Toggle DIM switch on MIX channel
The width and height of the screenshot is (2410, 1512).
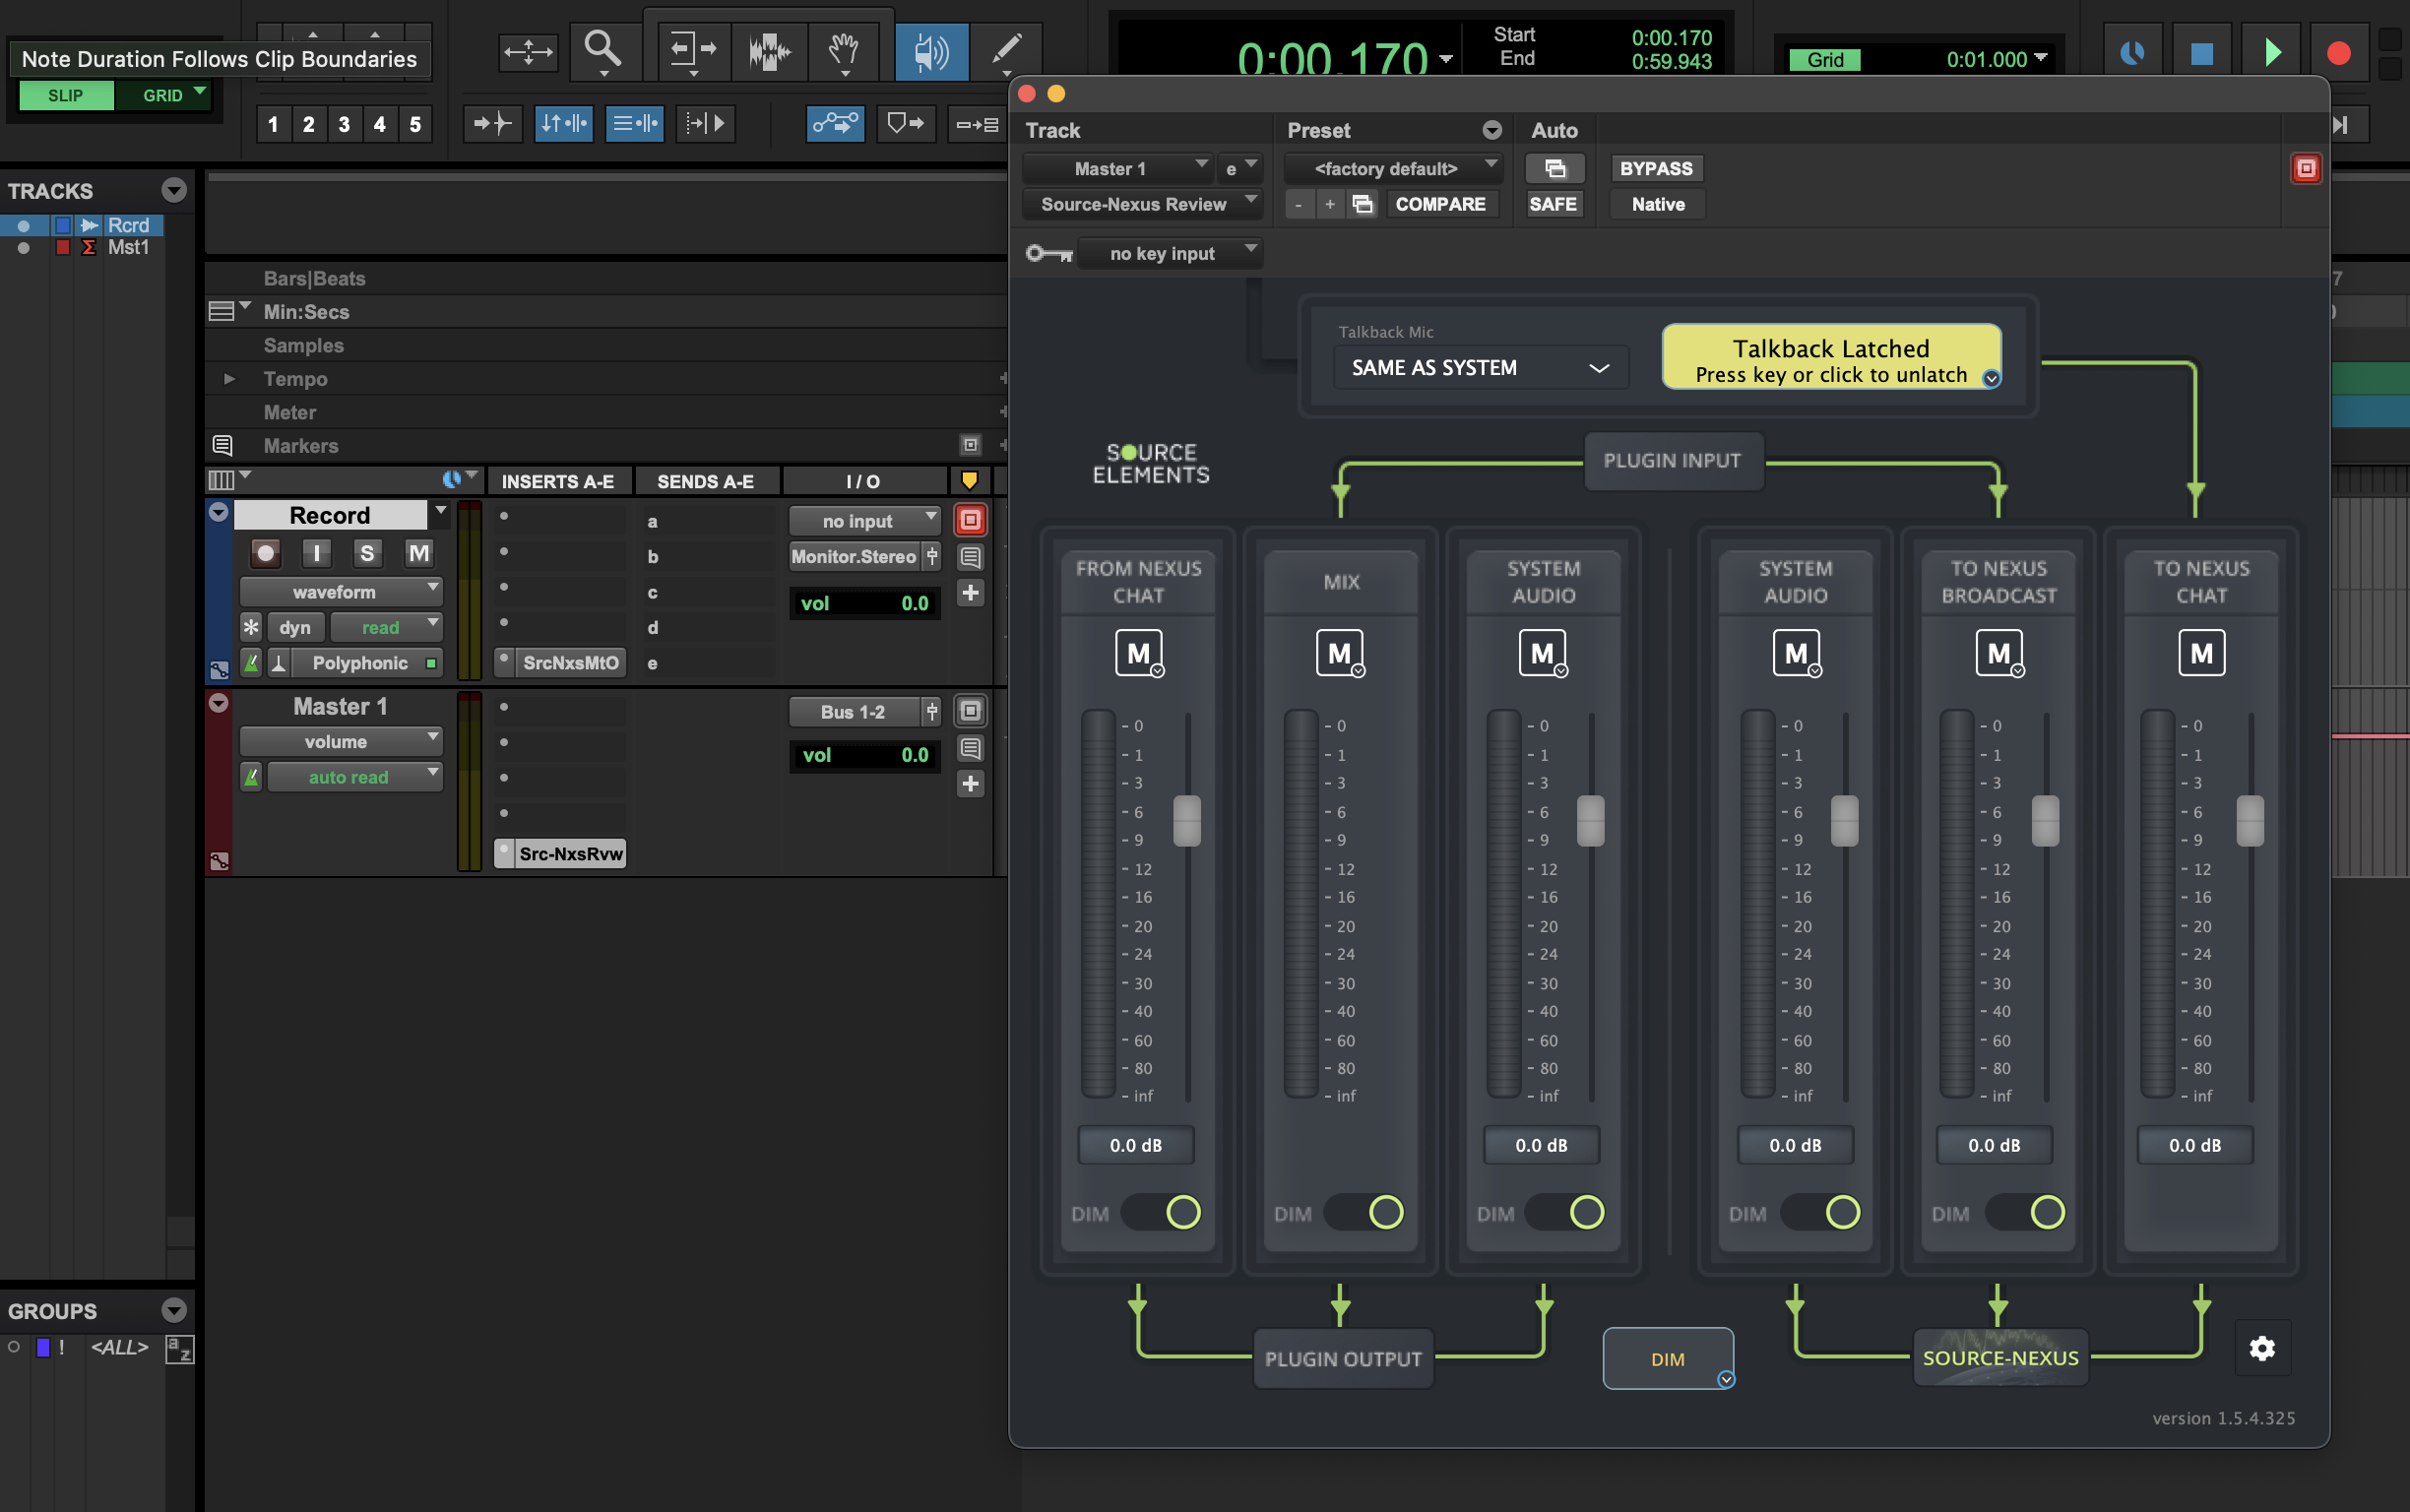pos(1364,1212)
